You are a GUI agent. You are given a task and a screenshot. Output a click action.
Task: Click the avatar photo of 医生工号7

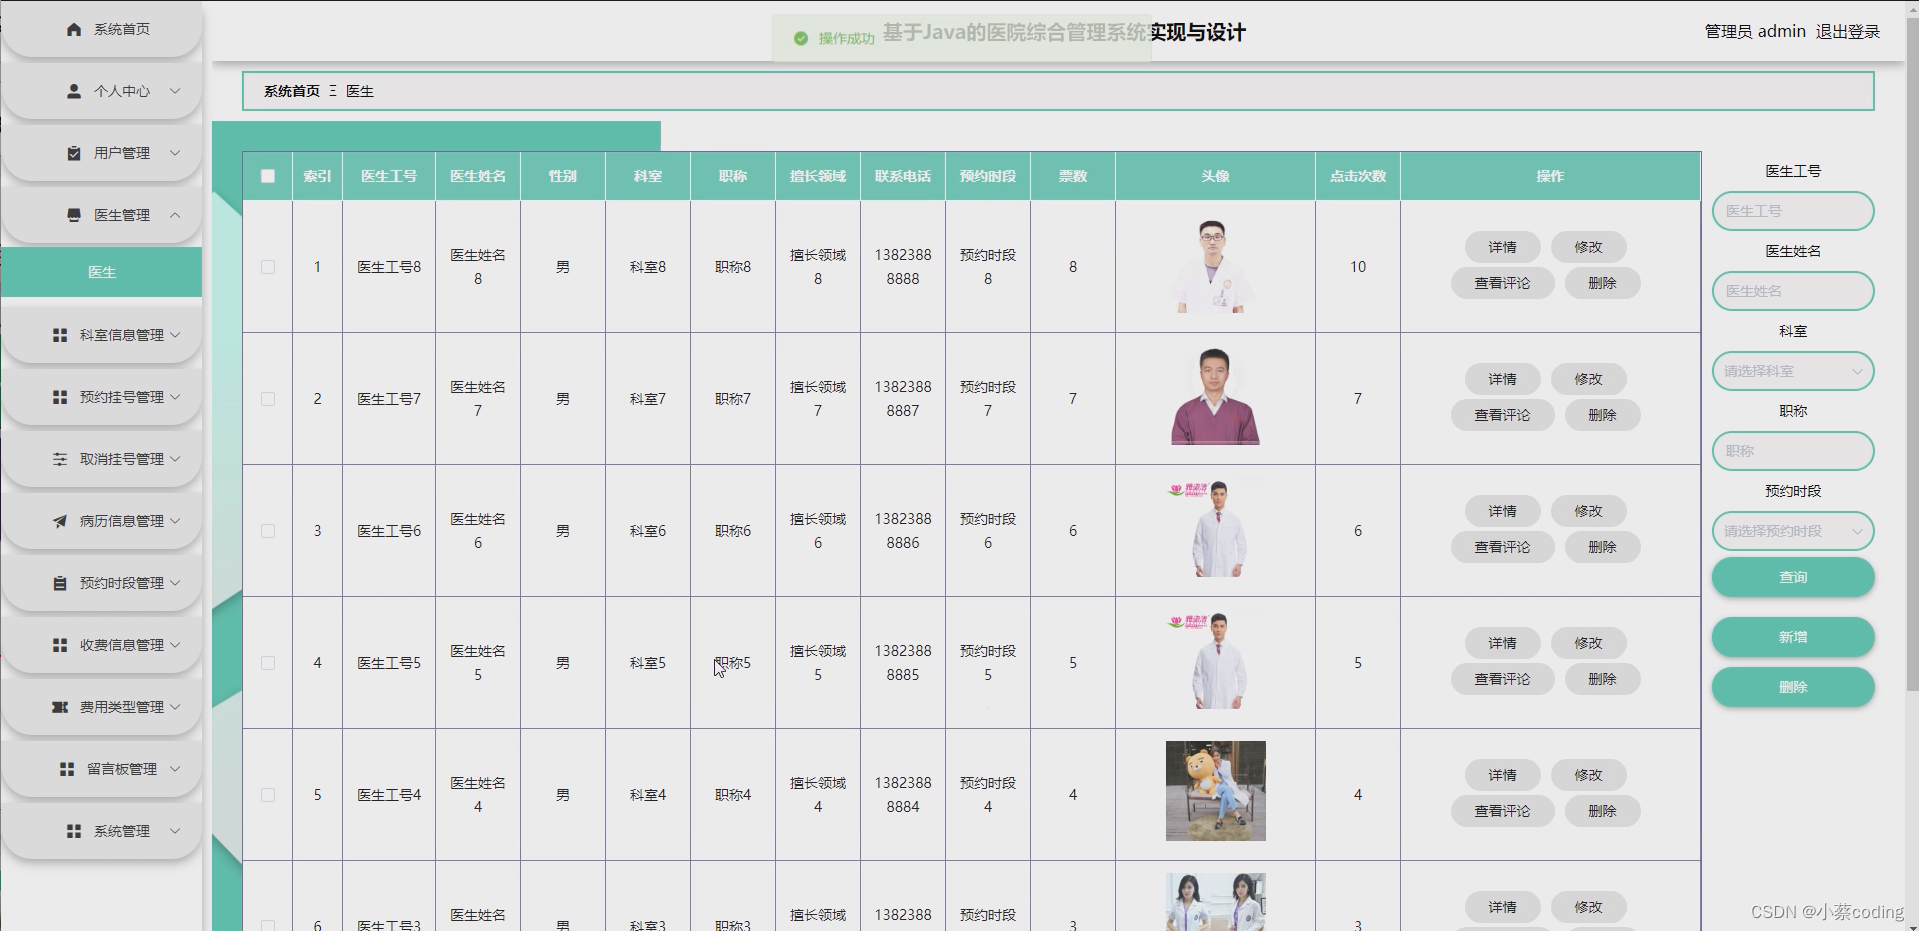point(1215,397)
